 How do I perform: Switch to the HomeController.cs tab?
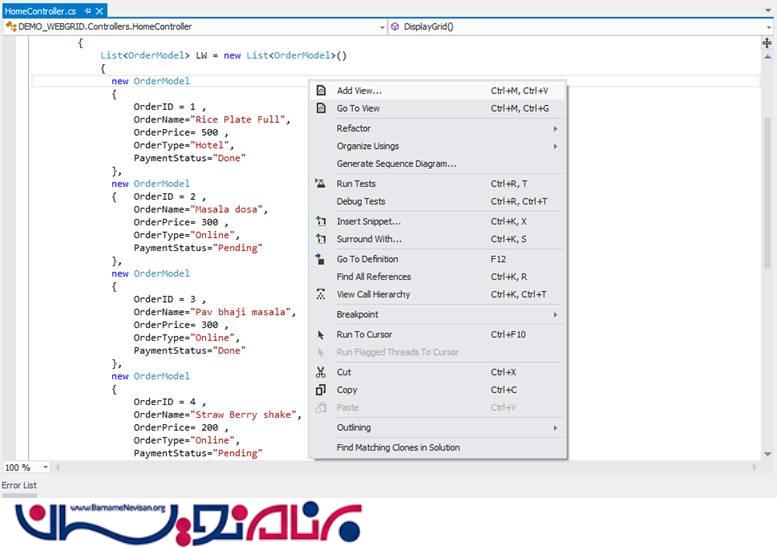click(39, 10)
